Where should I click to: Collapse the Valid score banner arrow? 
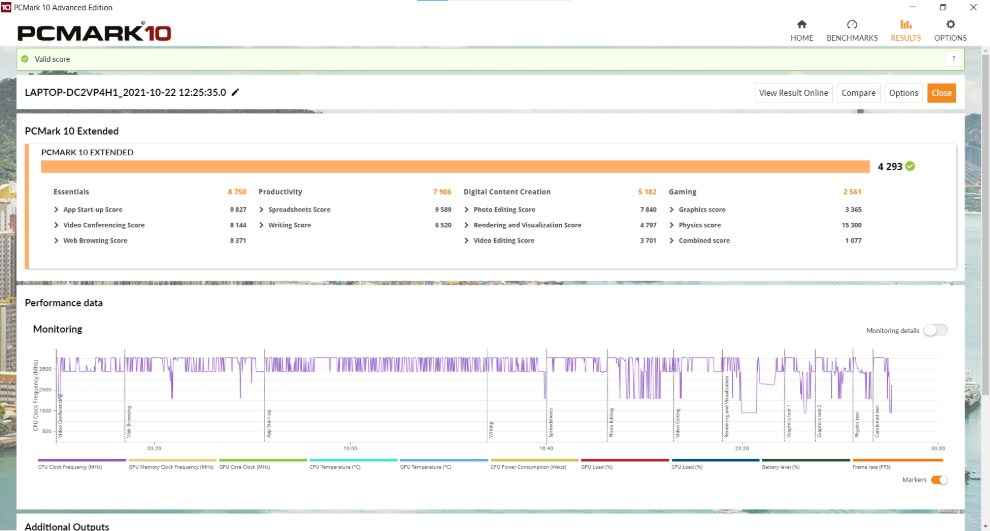click(953, 59)
